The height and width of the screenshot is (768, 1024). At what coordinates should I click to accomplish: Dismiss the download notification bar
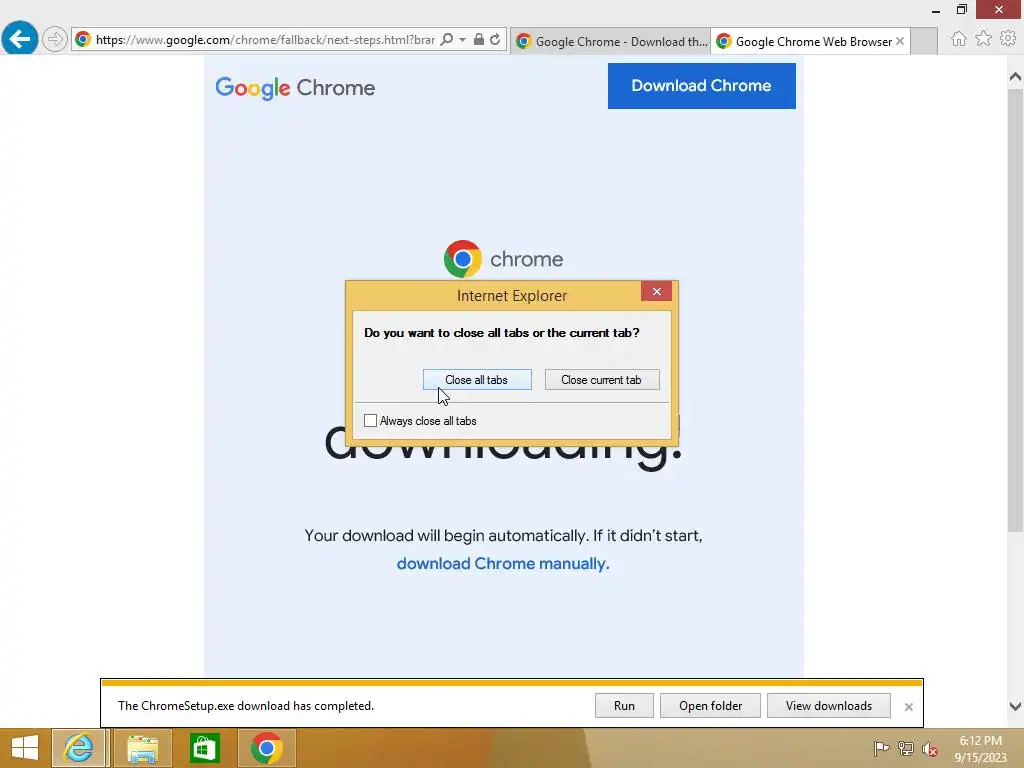(908, 707)
